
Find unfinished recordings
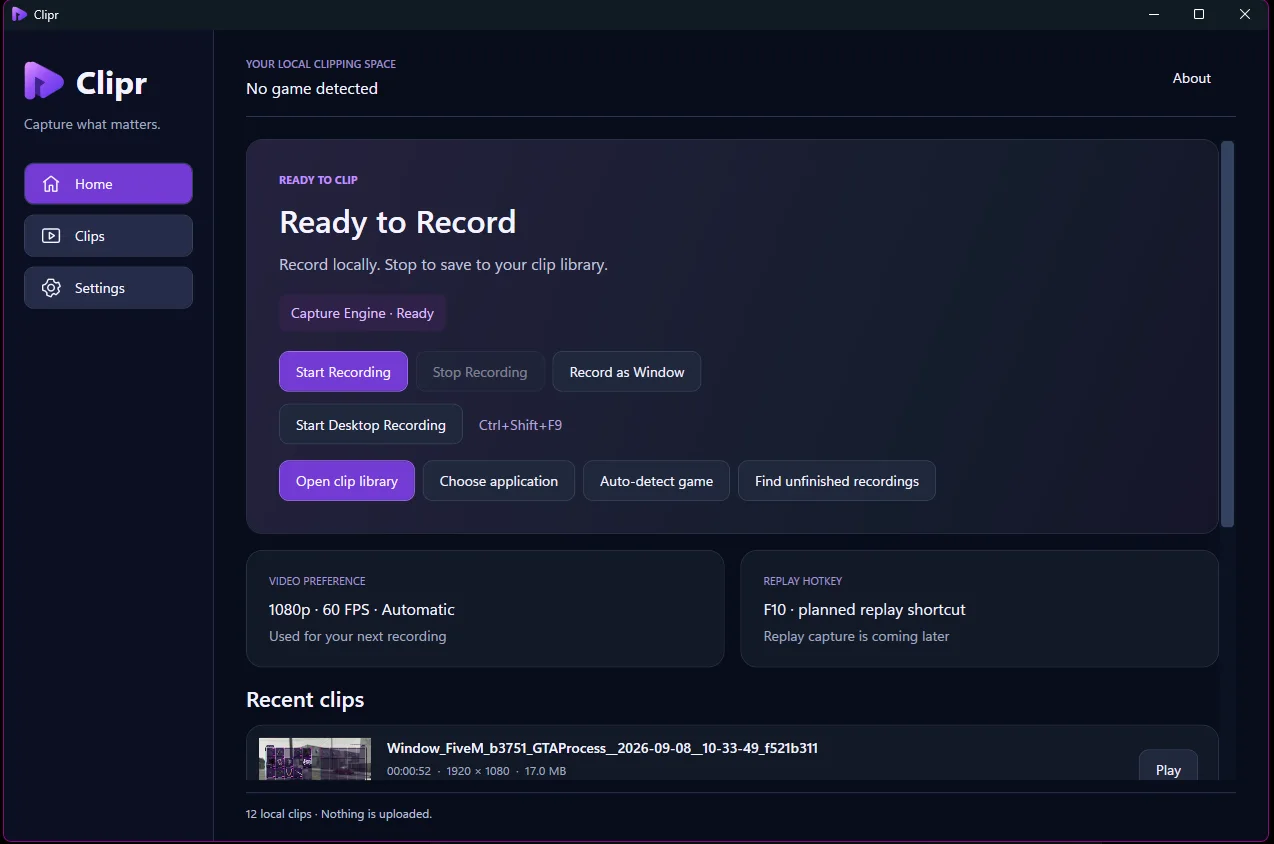tap(837, 481)
